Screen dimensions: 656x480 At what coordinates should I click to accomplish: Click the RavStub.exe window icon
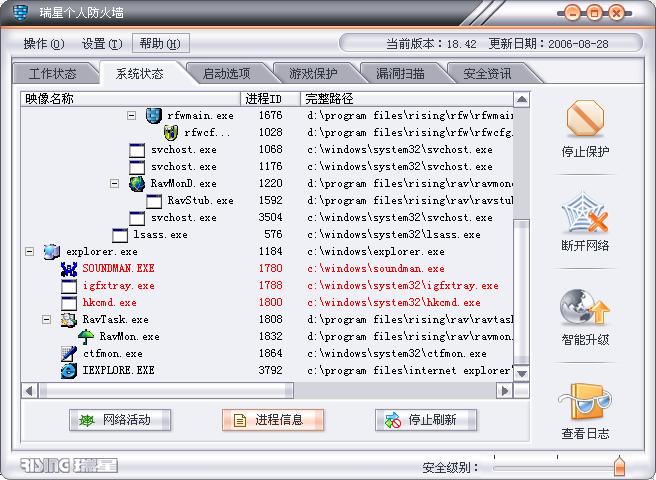[x=154, y=201]
